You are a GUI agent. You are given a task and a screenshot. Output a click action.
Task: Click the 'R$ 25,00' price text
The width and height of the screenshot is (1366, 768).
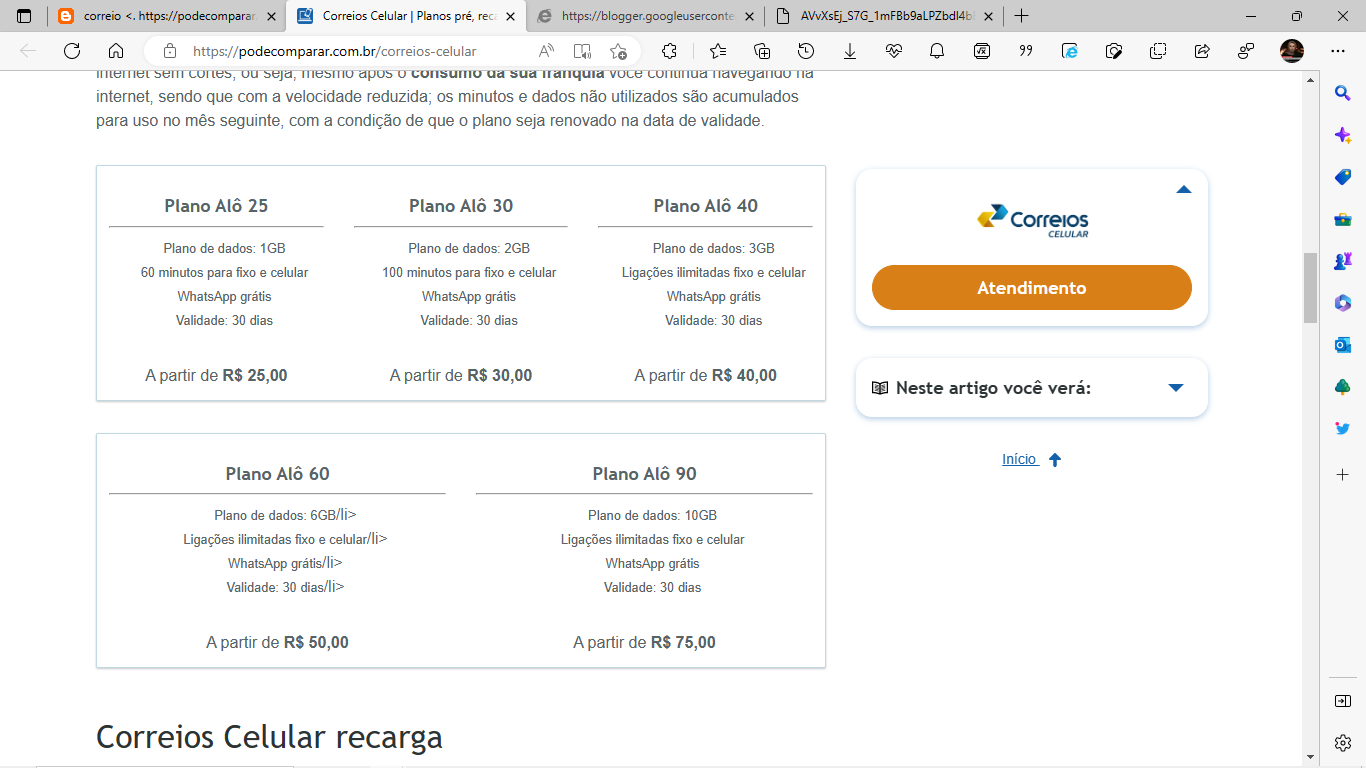coord(255,376)
